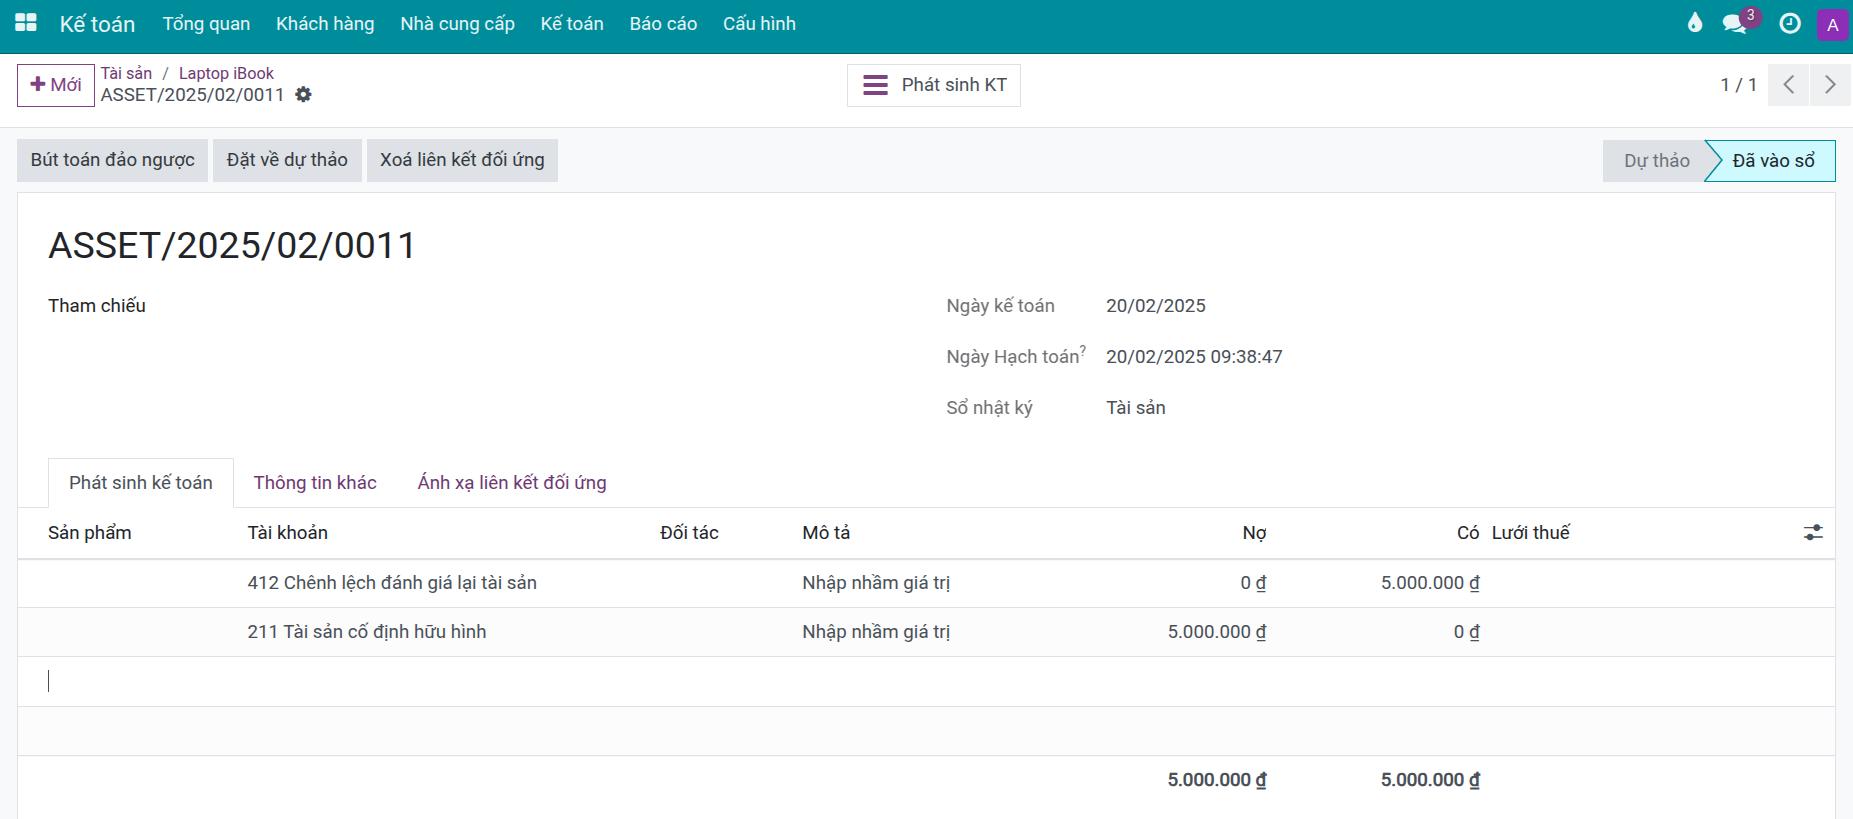Viewport: 1853px width, 819px height.
Task: Go to the next record arrow
Action: pos(1830,85)
